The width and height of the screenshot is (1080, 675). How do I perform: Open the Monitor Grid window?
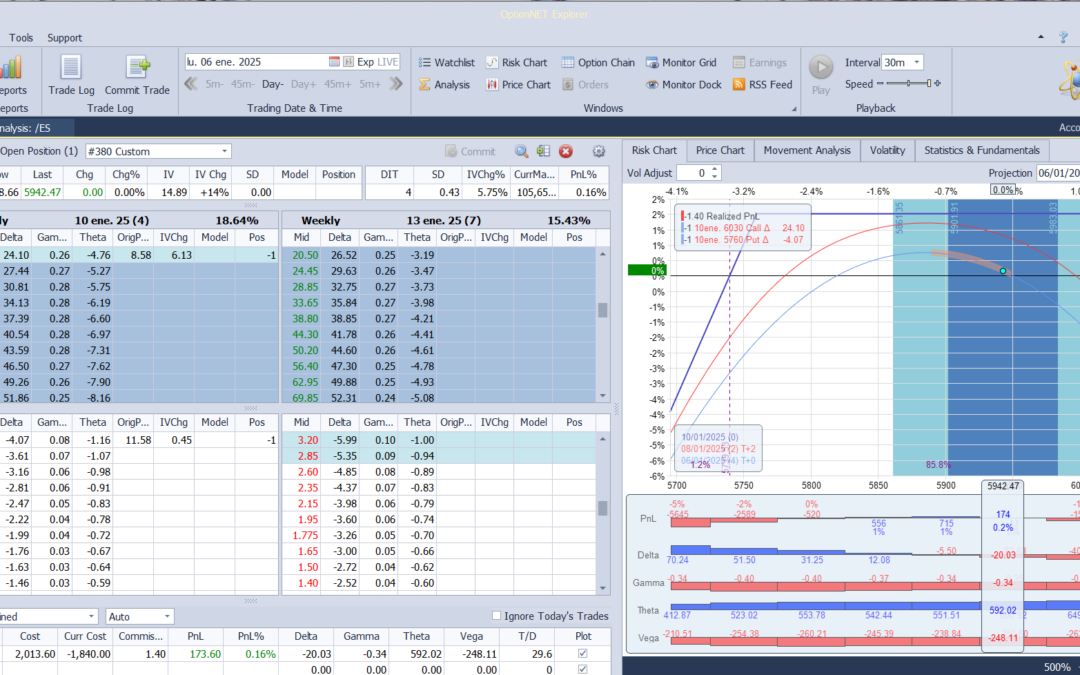point(683,62)
